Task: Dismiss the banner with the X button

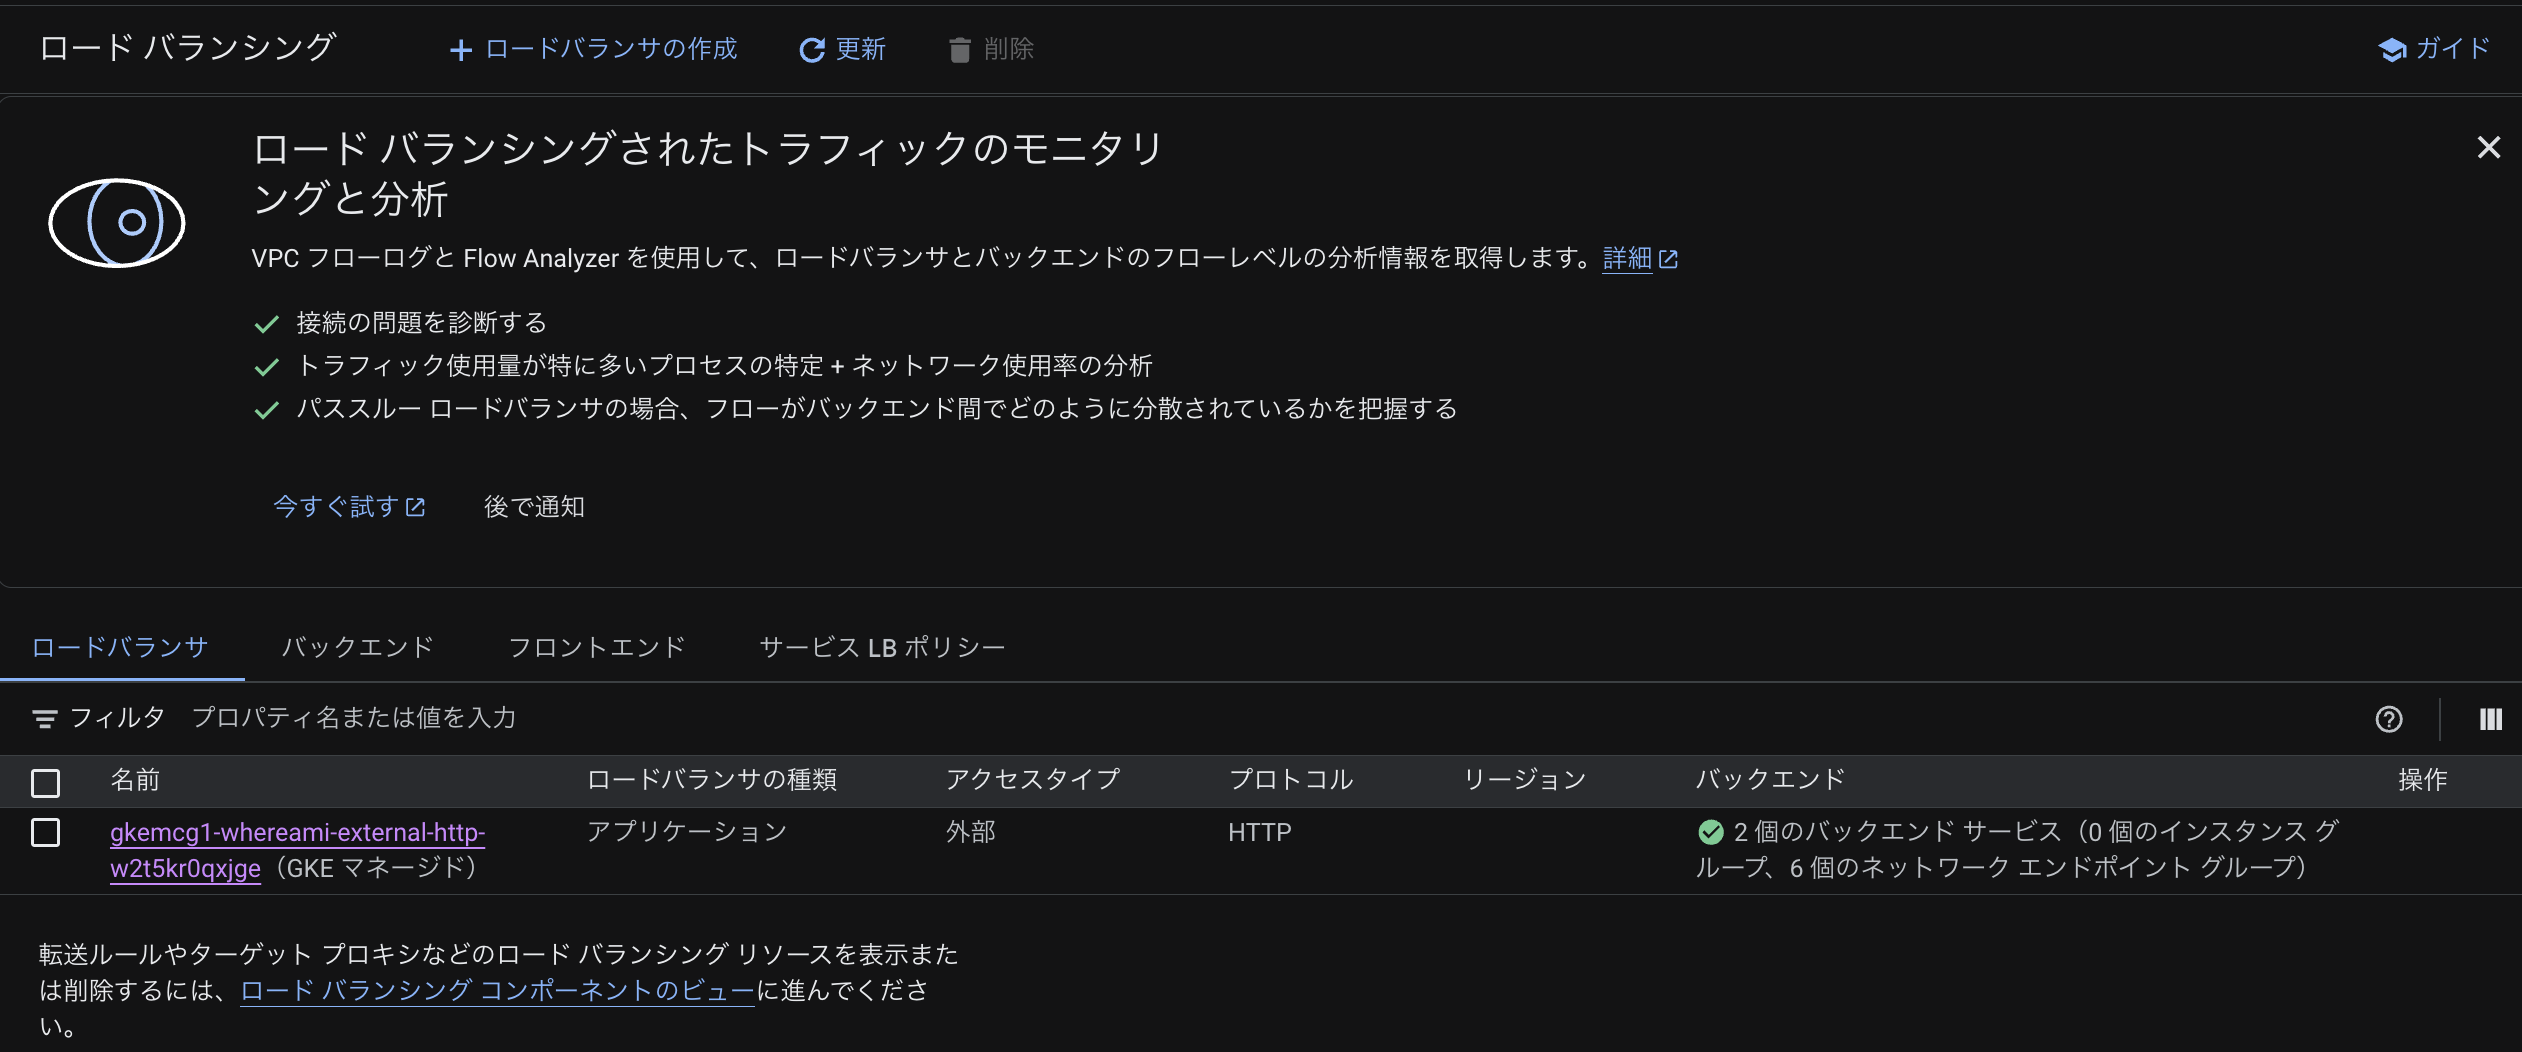Action: pyautogui.click(x=2491, y=148)
